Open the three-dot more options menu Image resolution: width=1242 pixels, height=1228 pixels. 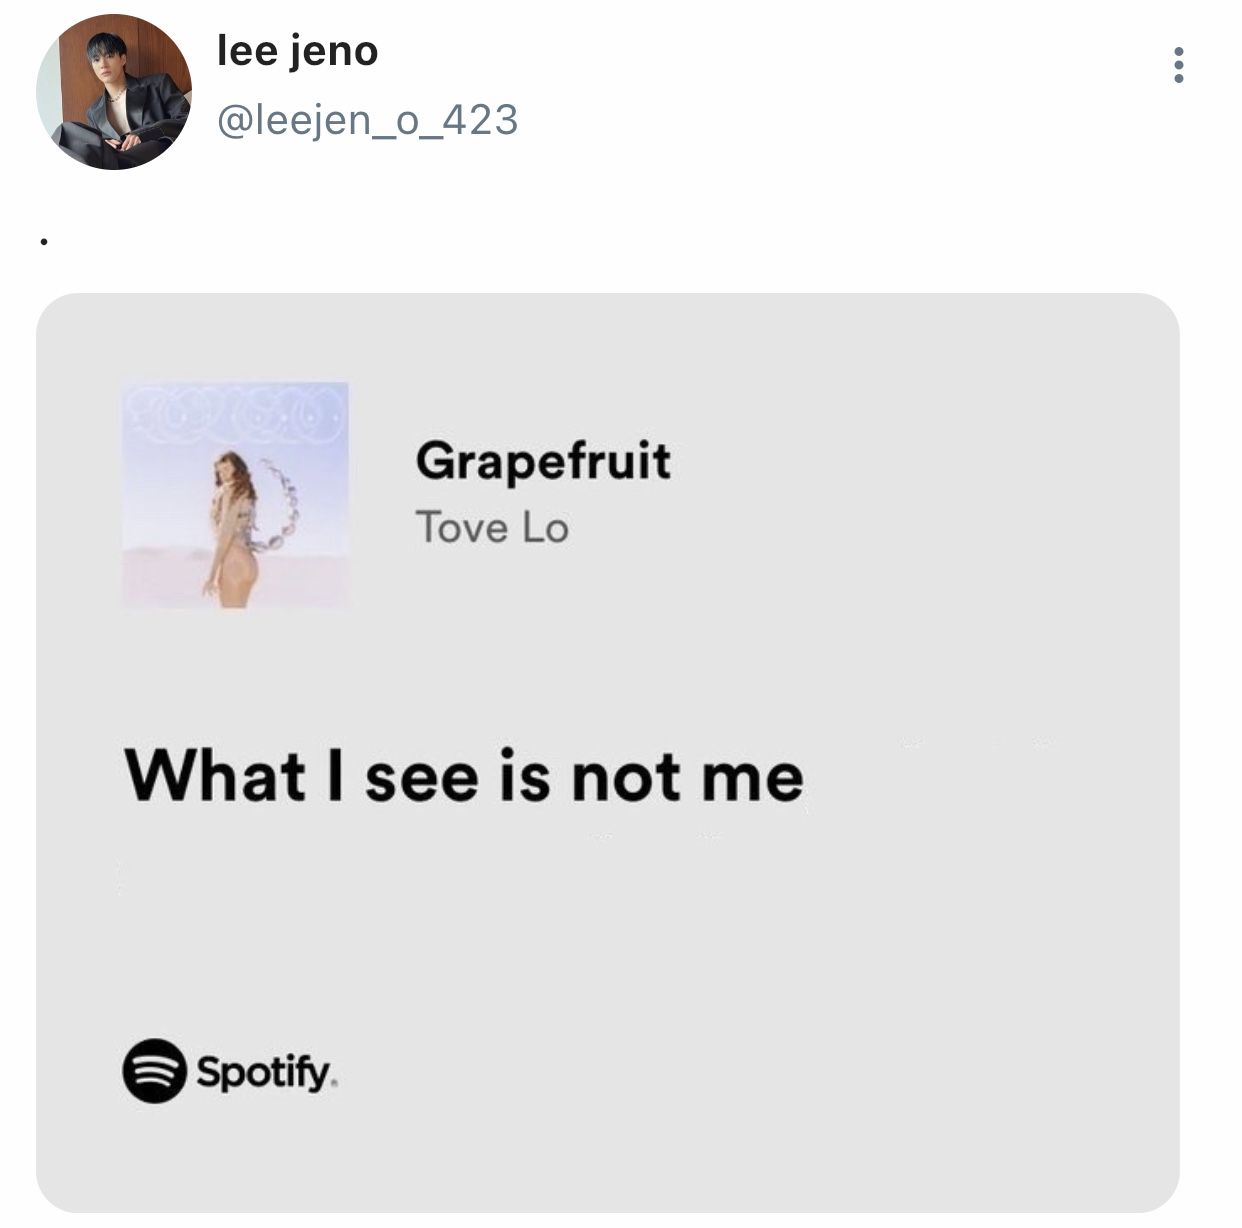pyautogui.click(x=1179, y=65)
